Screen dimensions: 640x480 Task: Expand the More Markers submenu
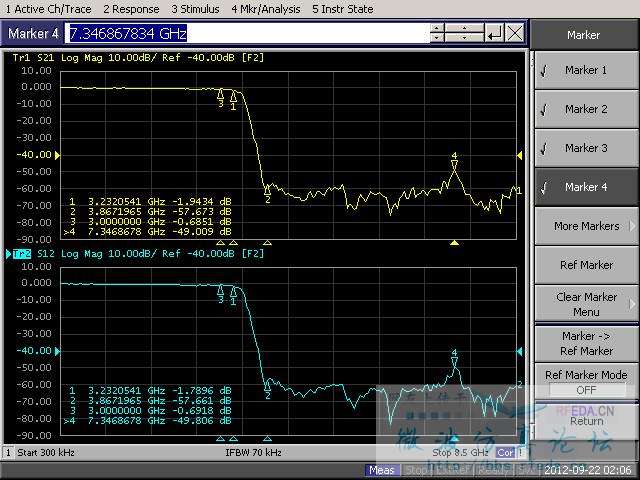(x=586, y=226)
